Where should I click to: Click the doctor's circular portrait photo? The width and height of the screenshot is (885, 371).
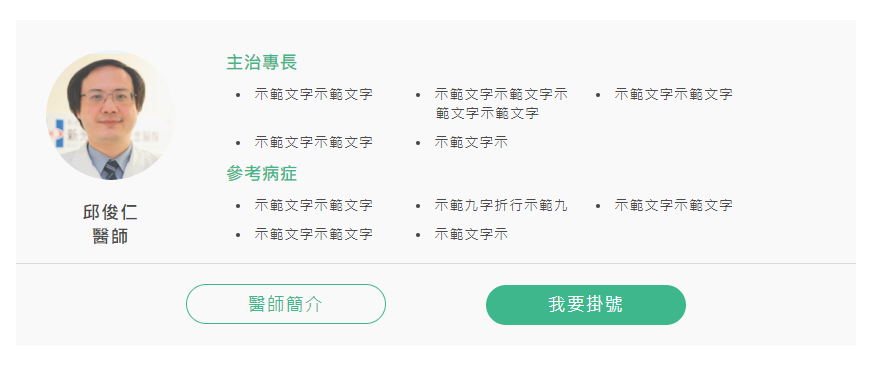point(111,116)
